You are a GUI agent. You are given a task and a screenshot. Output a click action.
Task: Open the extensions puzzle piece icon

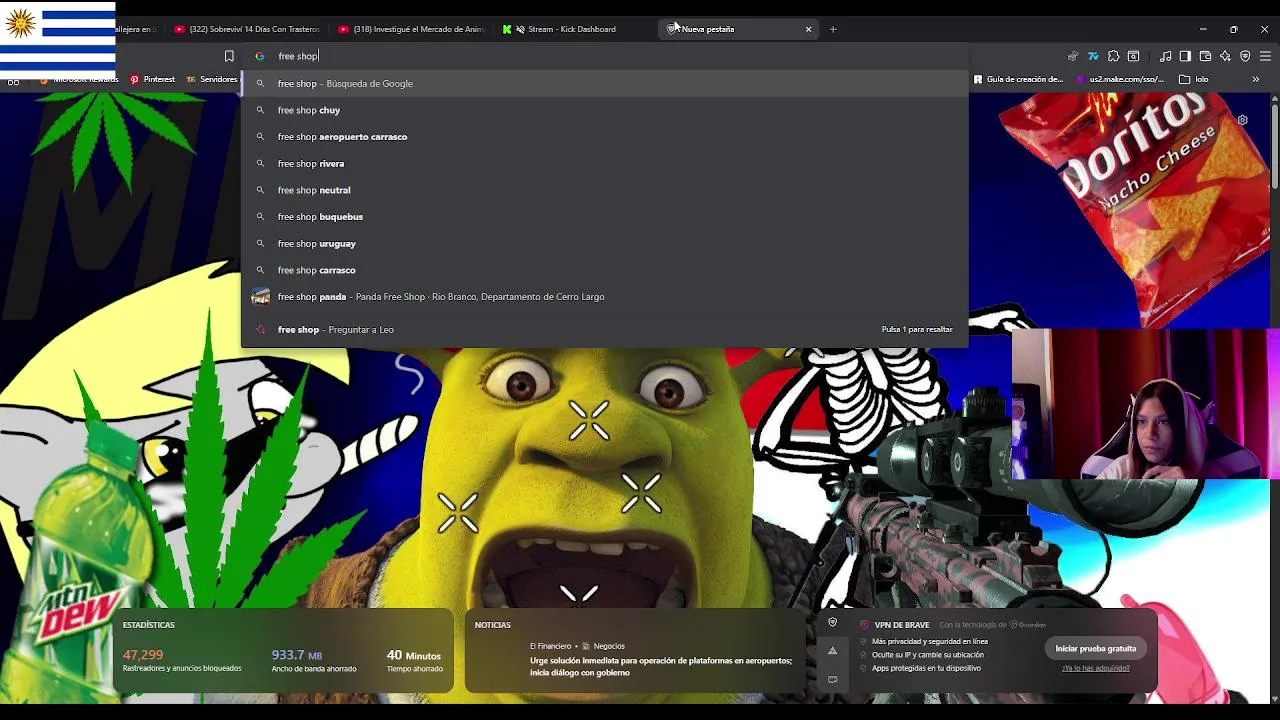click(x=1113, y=56)
